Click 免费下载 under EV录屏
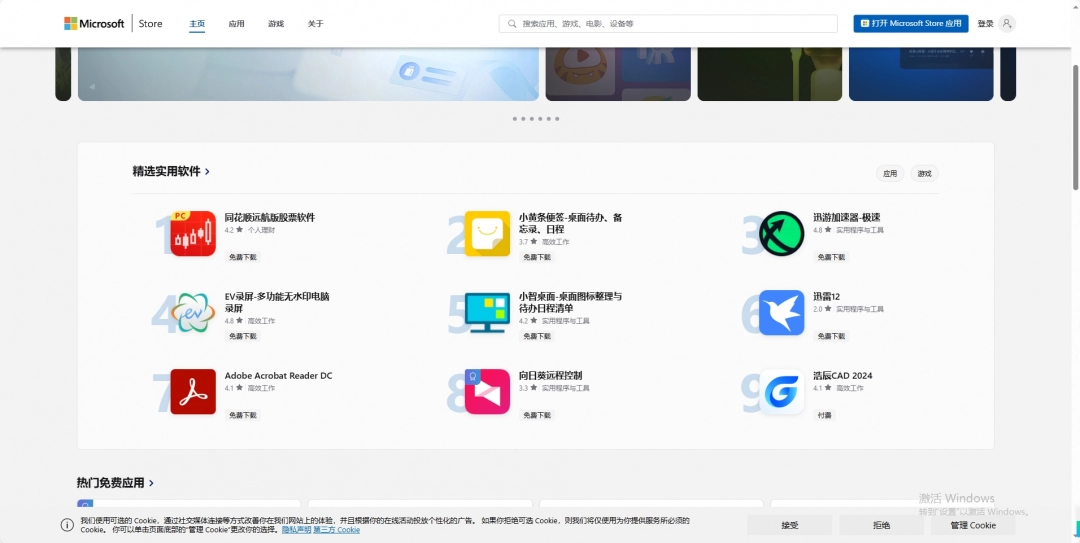 pos(242,336)
